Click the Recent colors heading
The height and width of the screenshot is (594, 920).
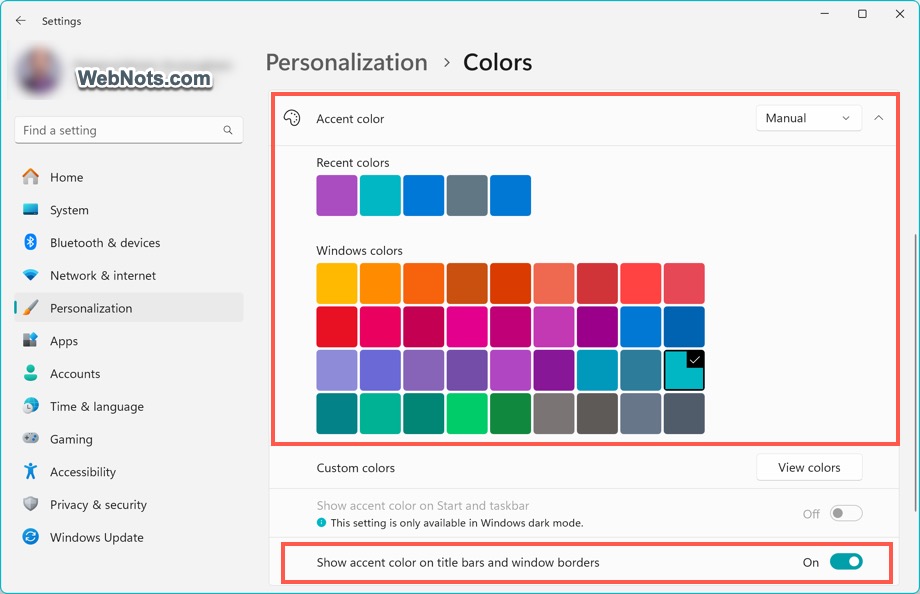[353, 163]
